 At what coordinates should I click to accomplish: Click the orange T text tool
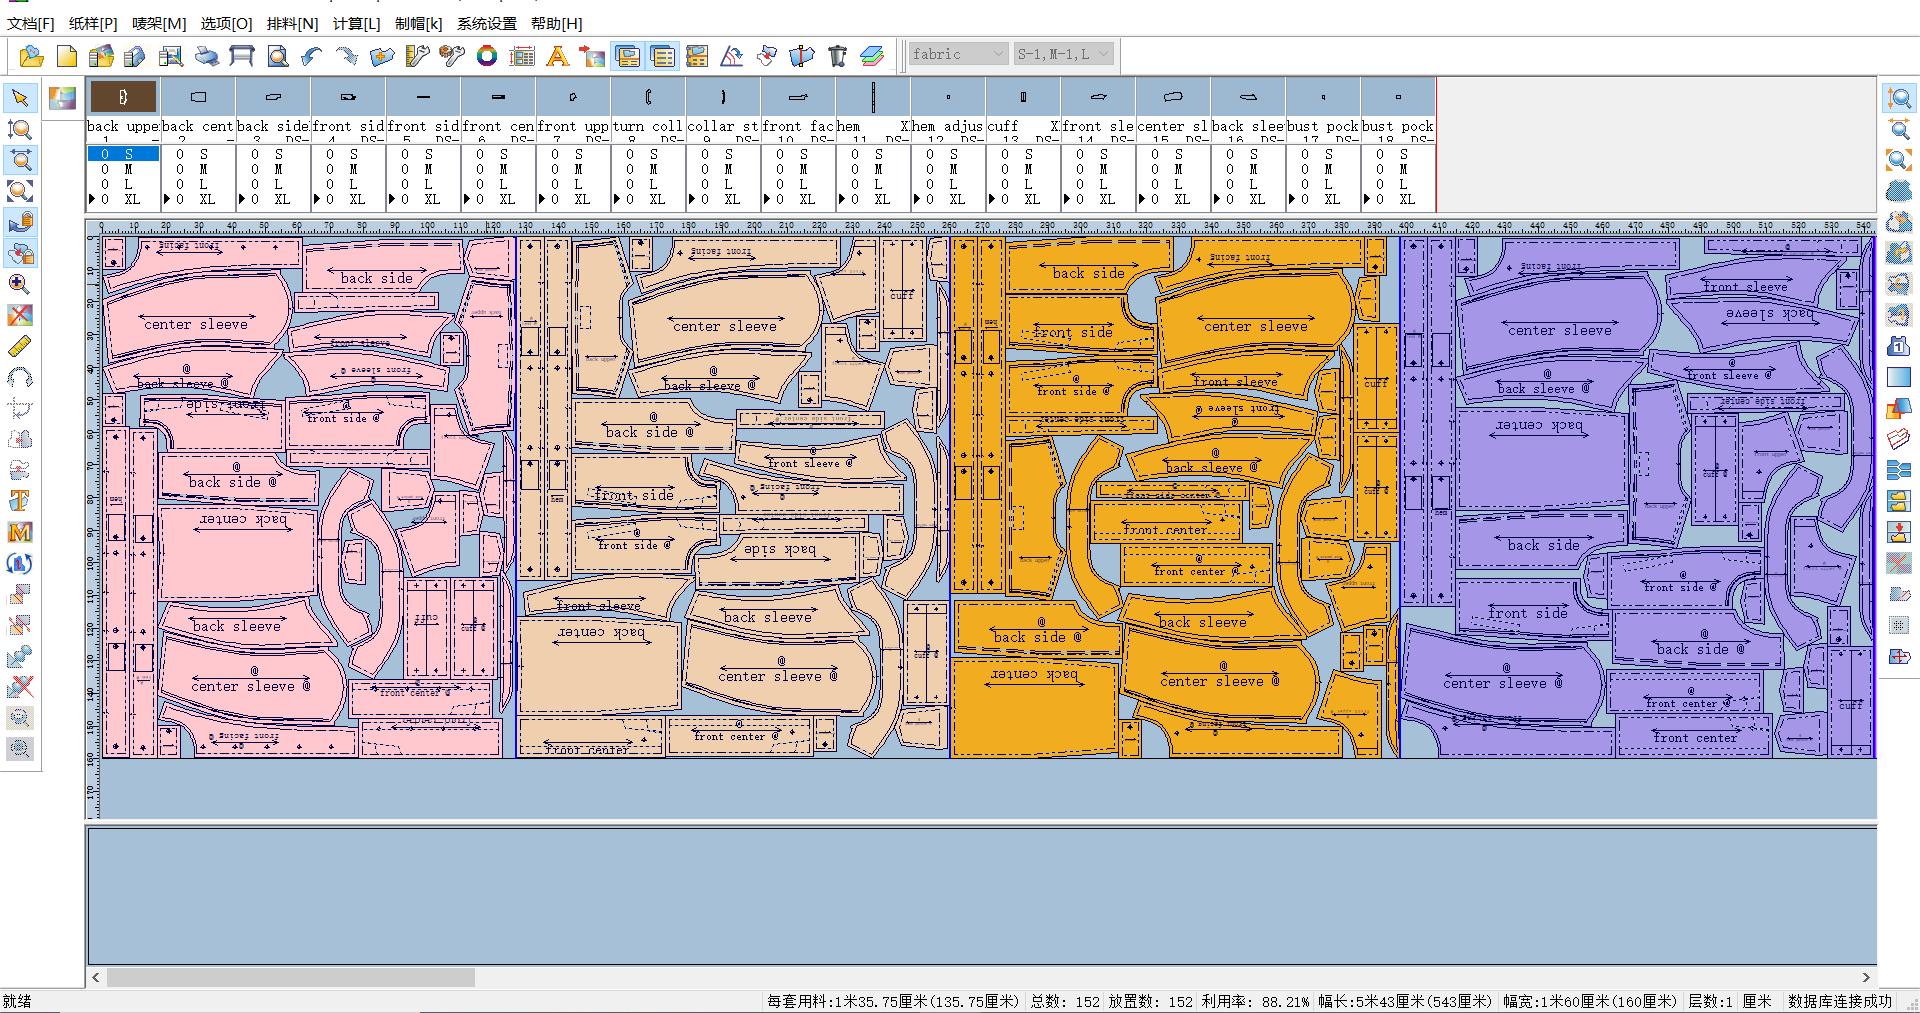point(20,501)
